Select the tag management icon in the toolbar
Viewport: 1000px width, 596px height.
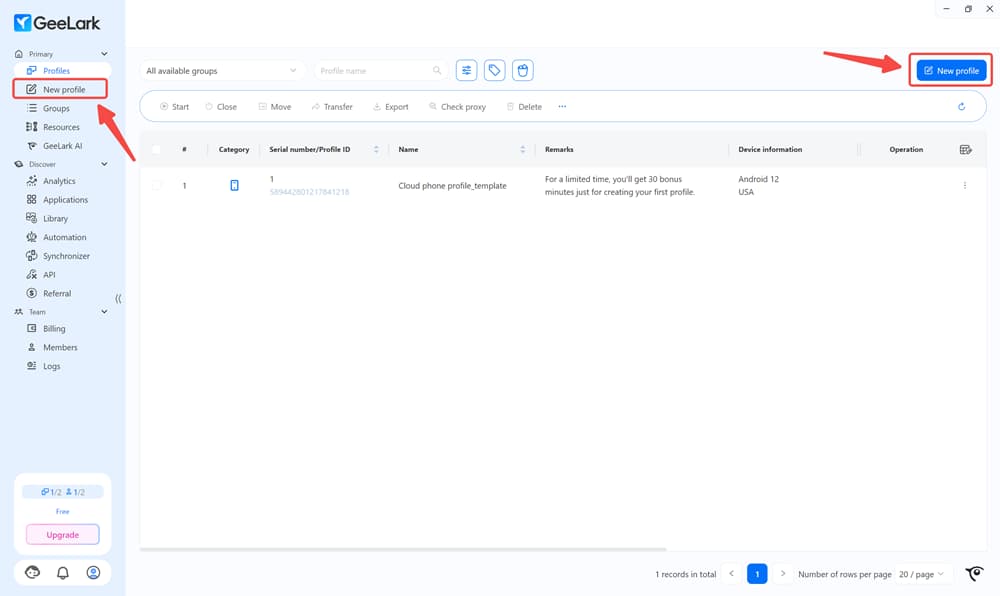494,70
